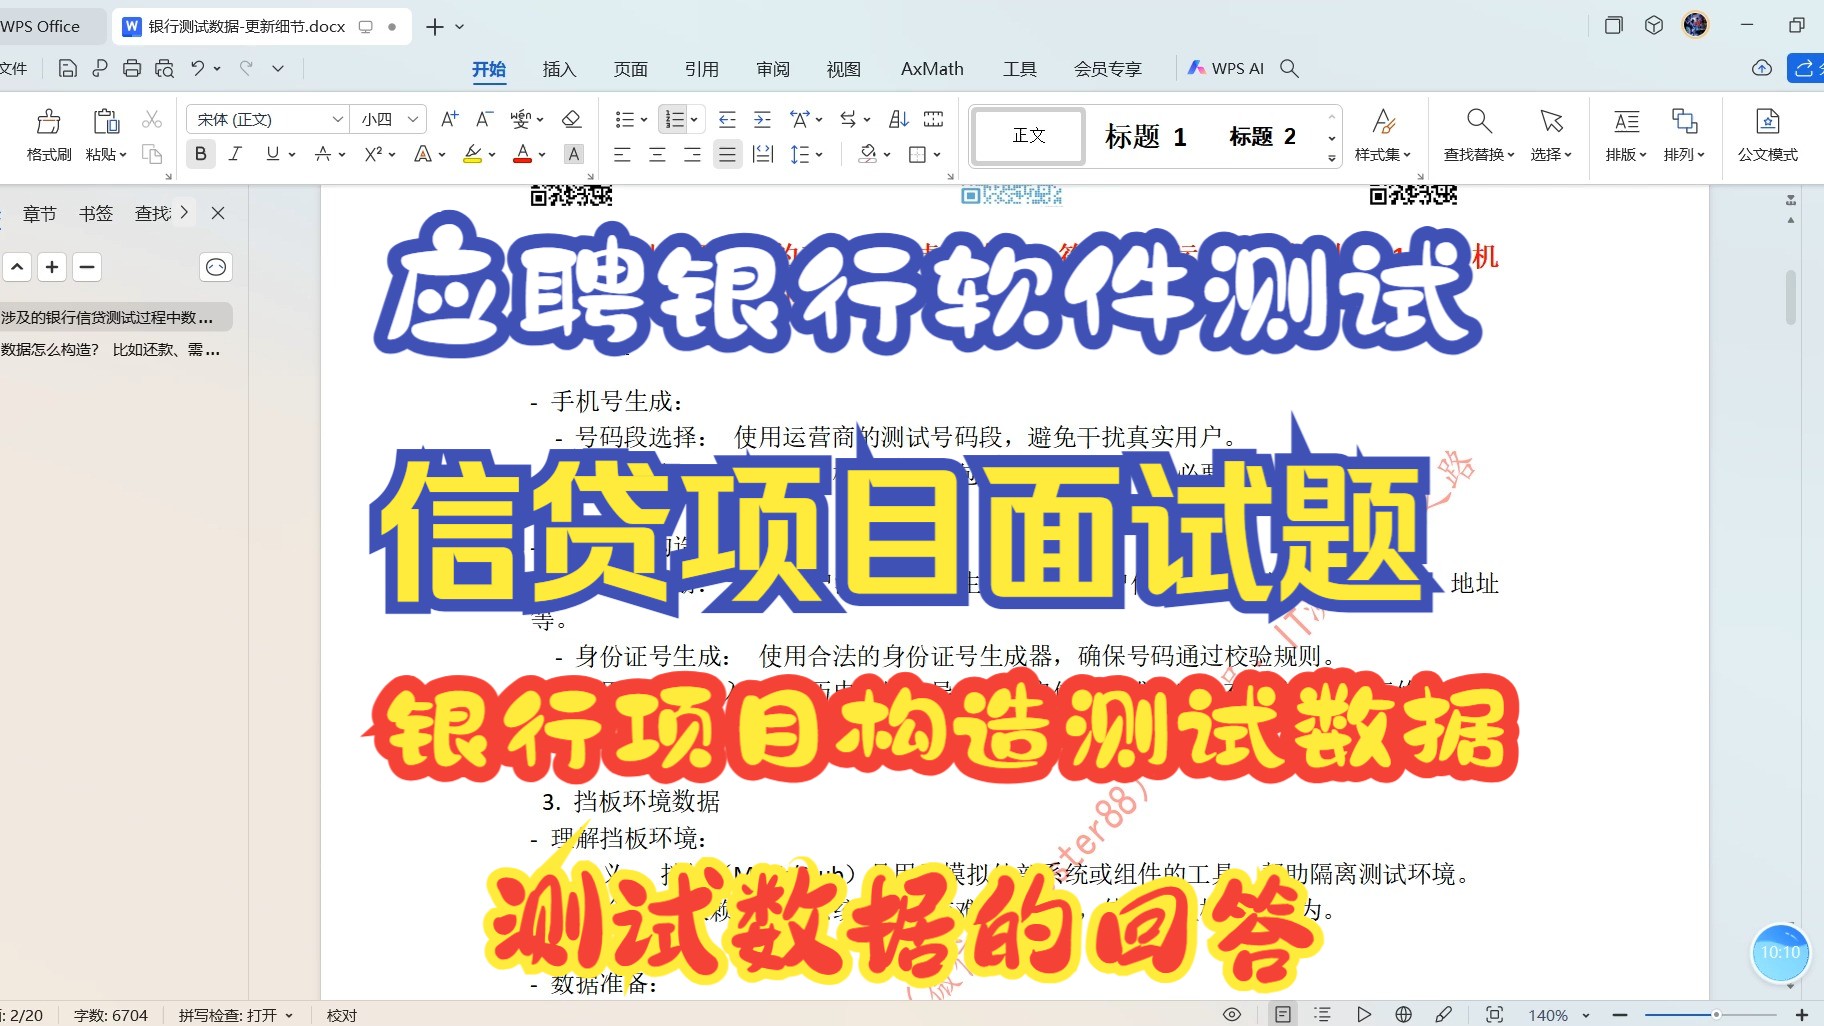This screenshot has width=1824, height=1026.
Task: Toggle Italic formatting
Action: [235, 154]
